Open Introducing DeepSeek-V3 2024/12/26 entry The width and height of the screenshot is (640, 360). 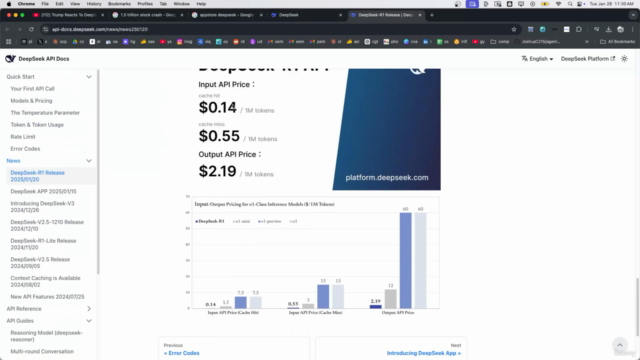(42, 207)
